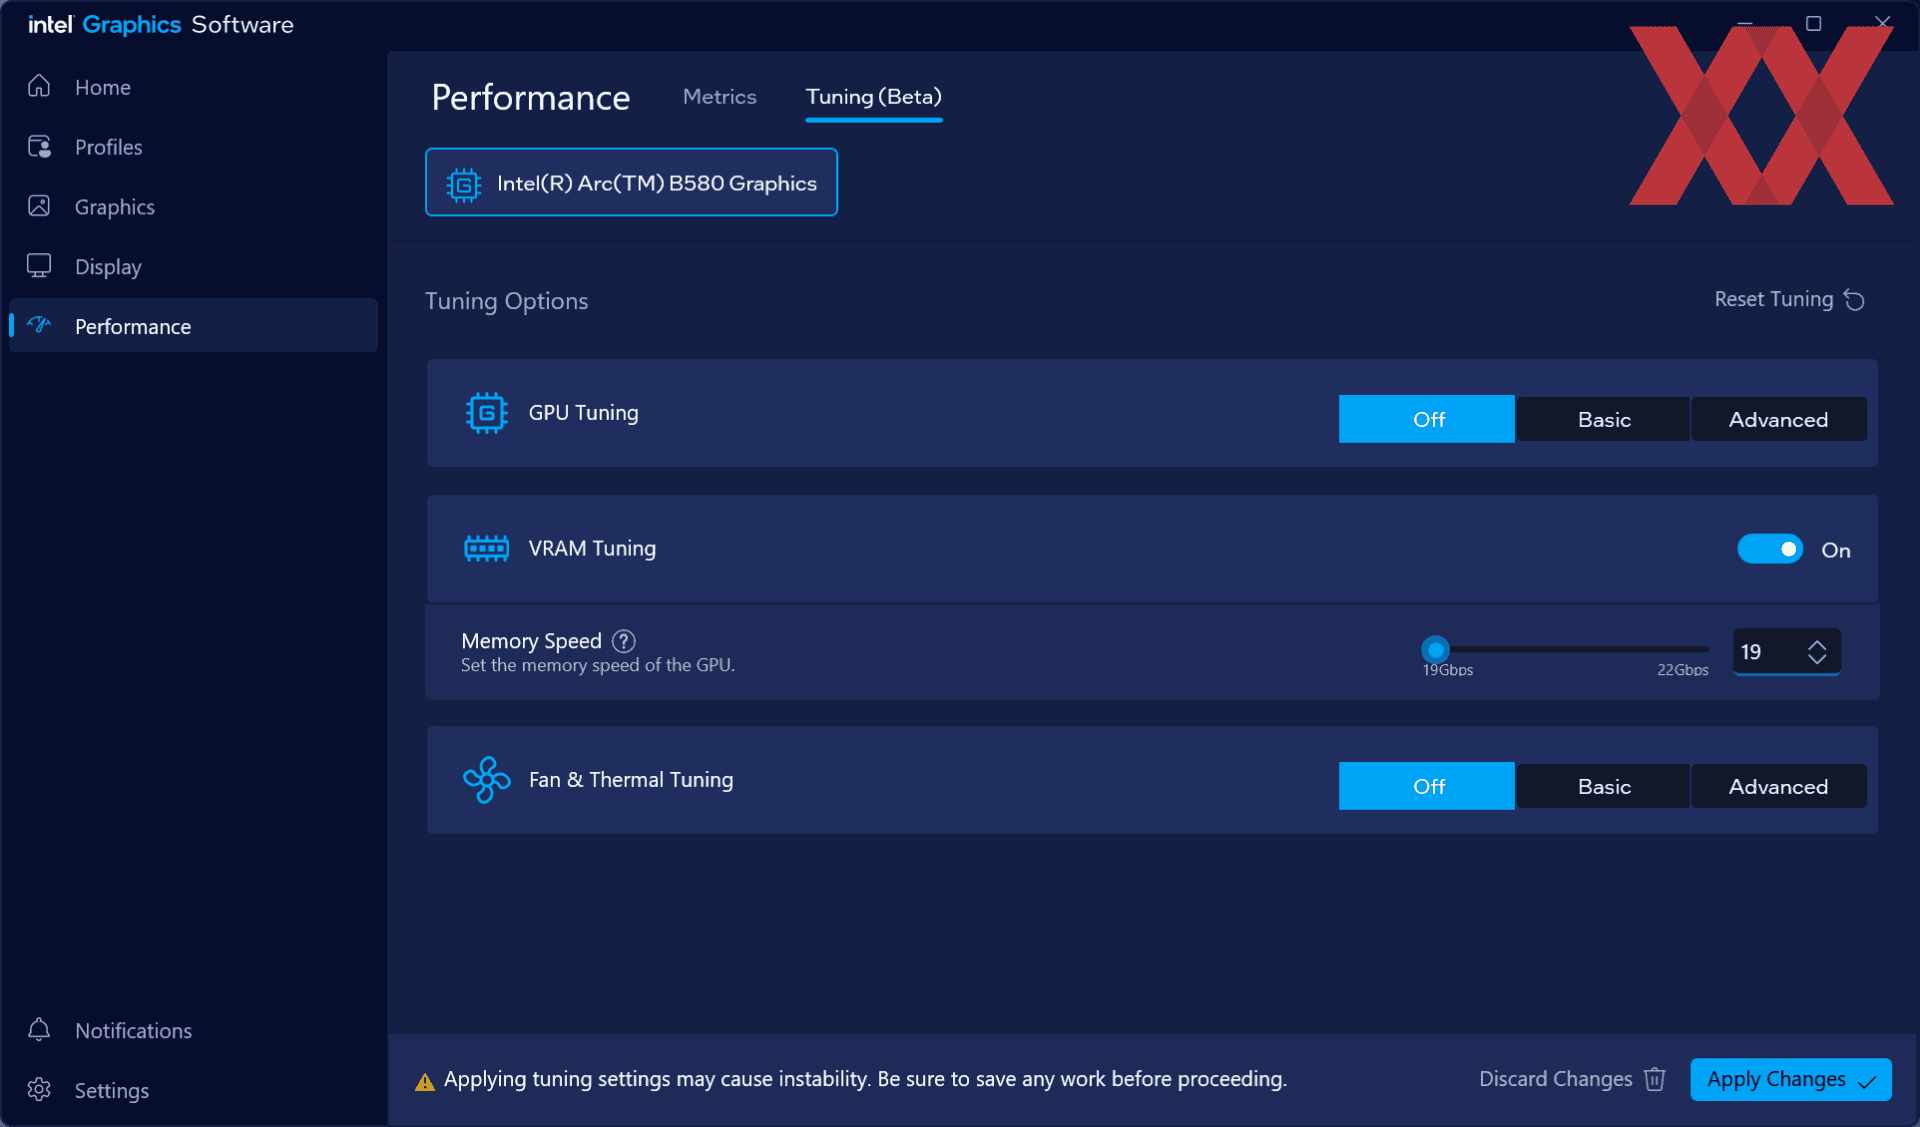
Task: Set Fan & Thermal Tuning to Off
Action: (1427, 786)
